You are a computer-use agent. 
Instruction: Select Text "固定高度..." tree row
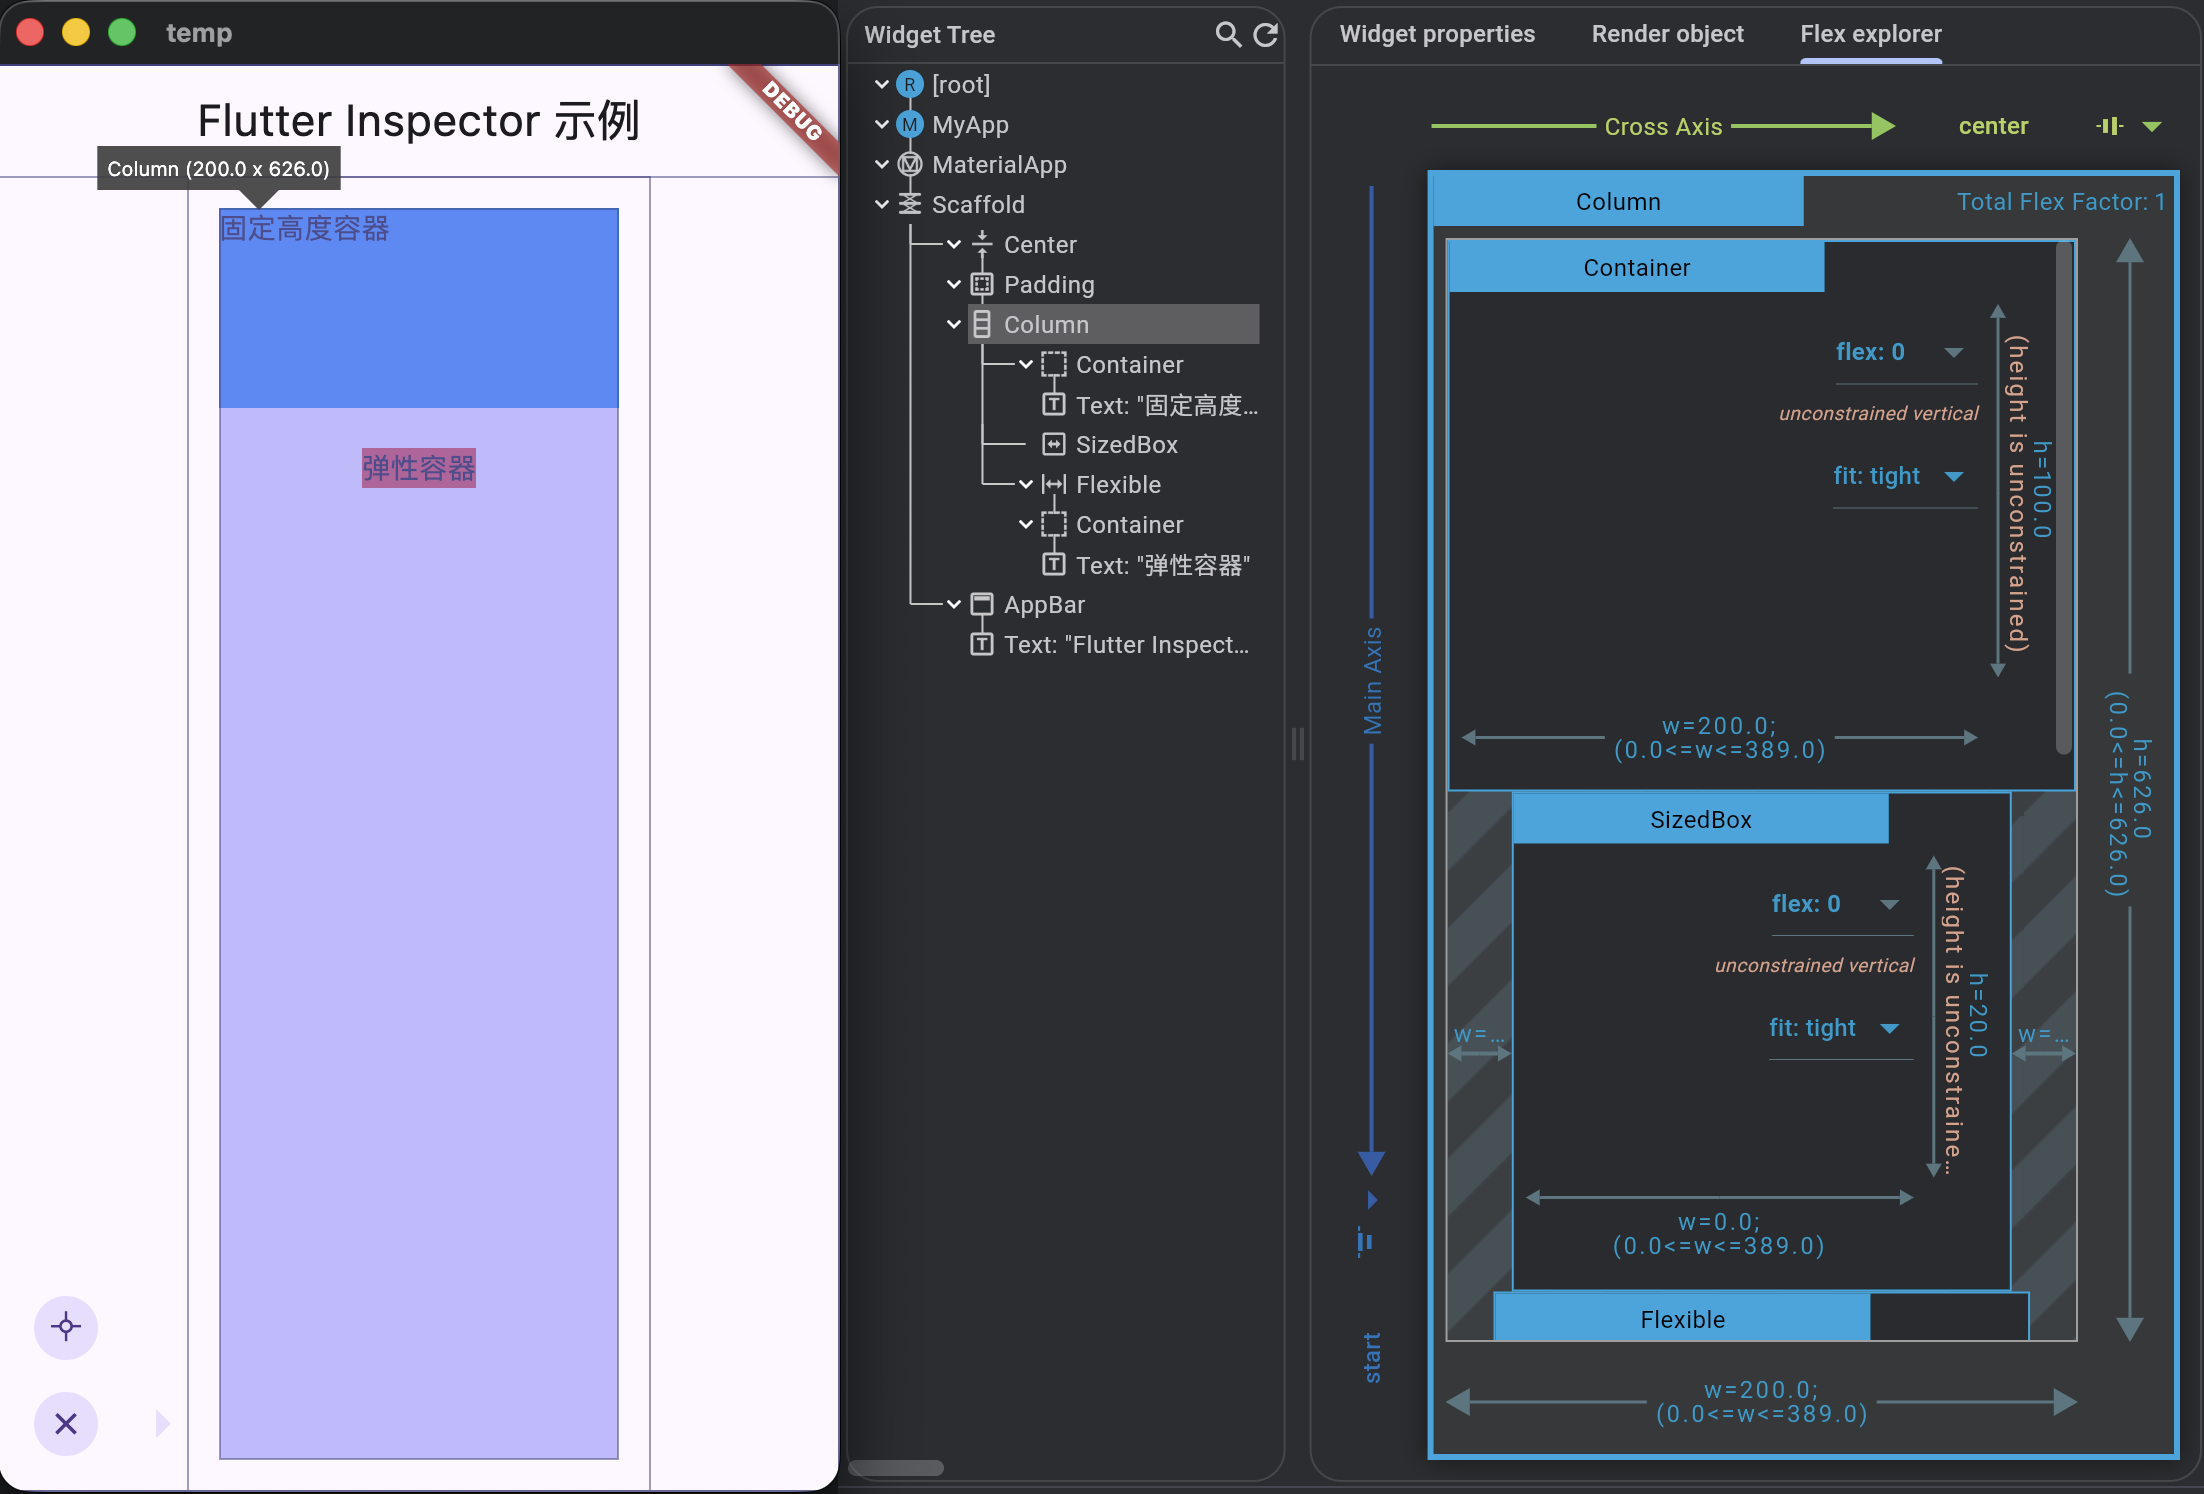click(1166, 405)
